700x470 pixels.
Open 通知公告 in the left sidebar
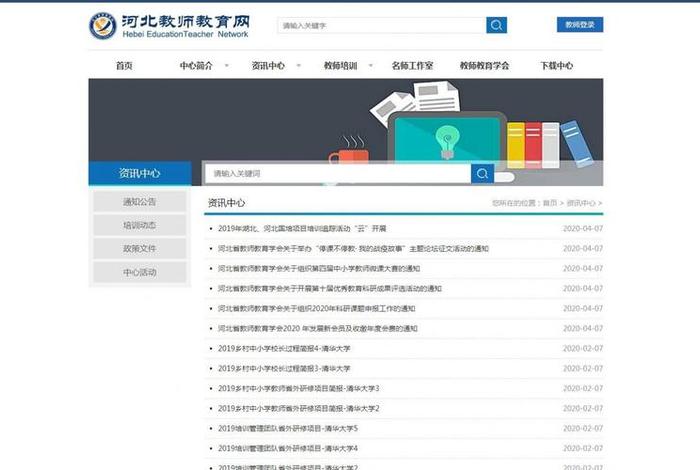(x=140, y=202)
